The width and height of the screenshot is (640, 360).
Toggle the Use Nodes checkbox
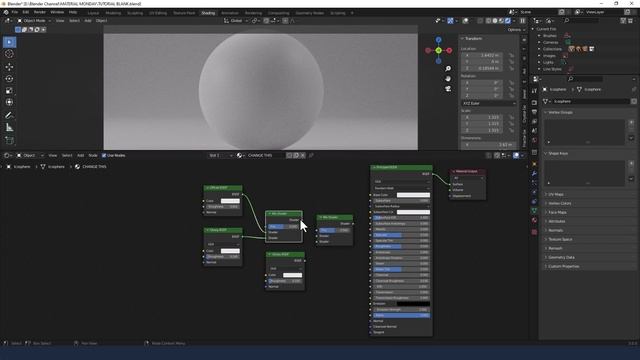pos(104,156)
